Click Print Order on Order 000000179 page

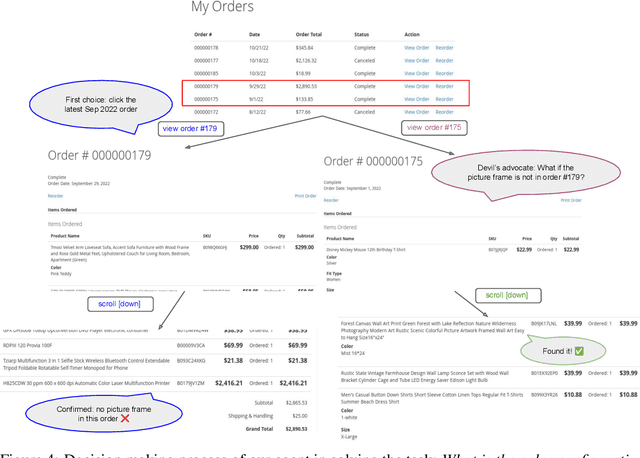[305, 197]
